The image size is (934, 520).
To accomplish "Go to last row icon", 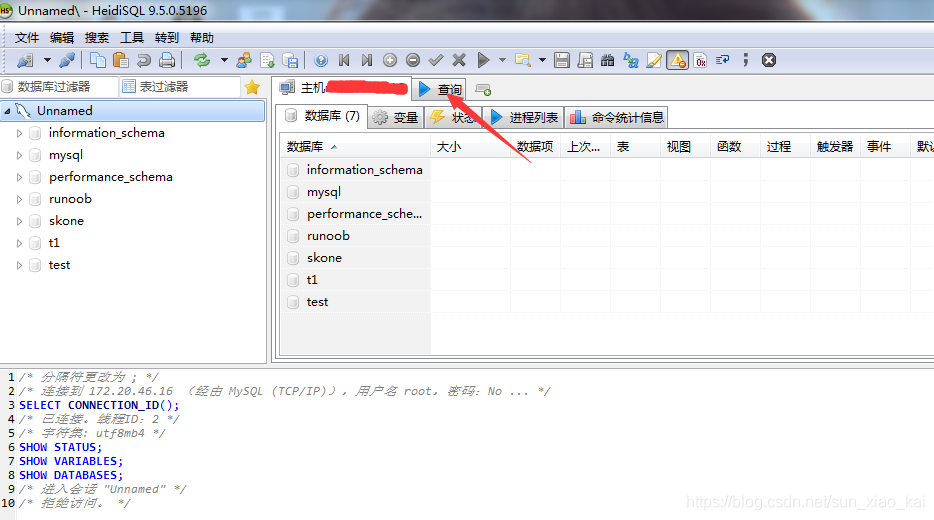I will [367, 60].
